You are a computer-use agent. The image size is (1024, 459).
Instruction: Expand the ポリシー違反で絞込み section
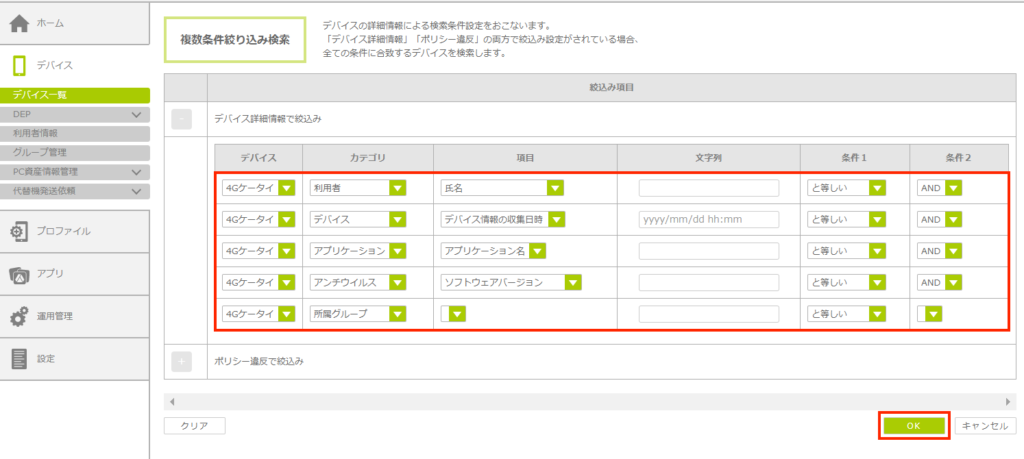182,360
